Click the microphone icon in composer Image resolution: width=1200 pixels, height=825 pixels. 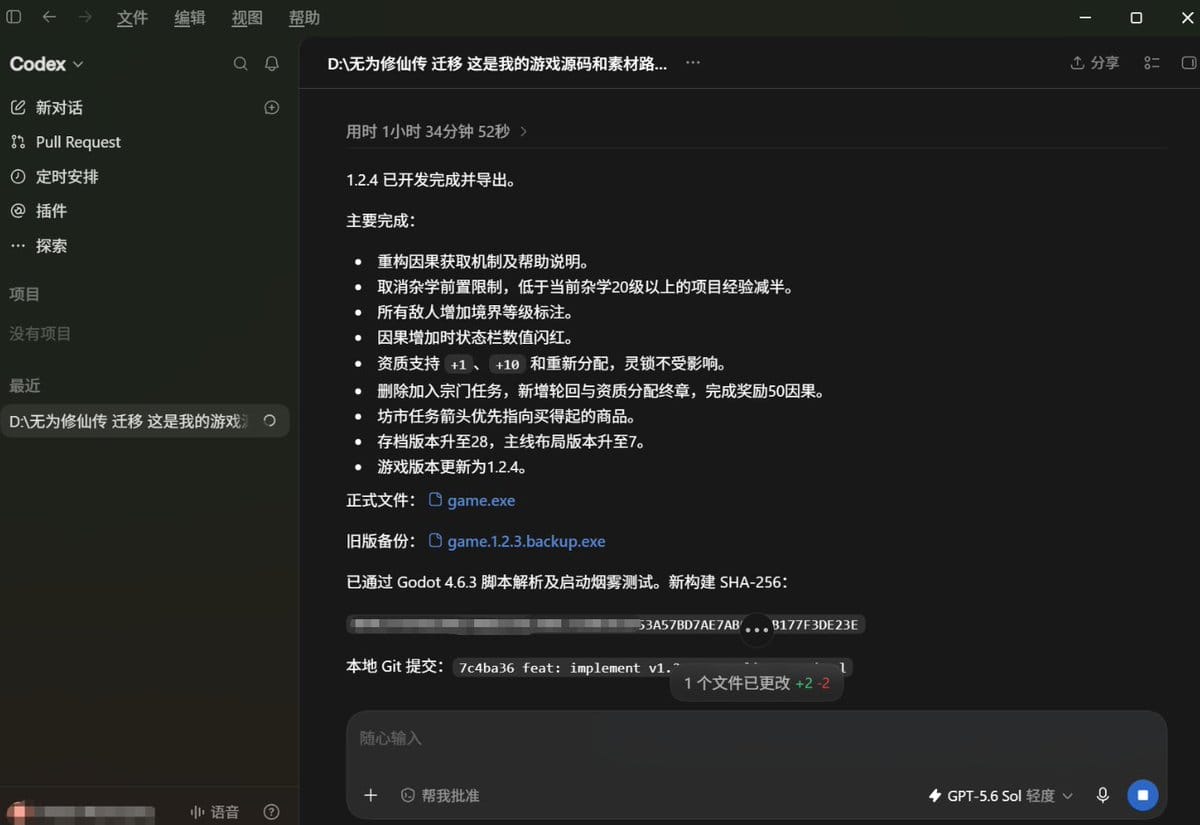click(1102, 795)
